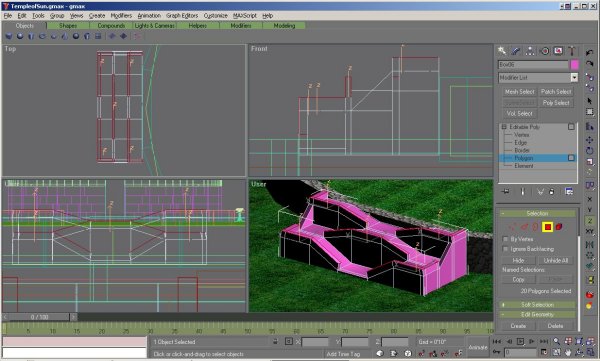The image size is (600, 361).
Task: Click the Undo arrow icon
Action: [590, 52]
